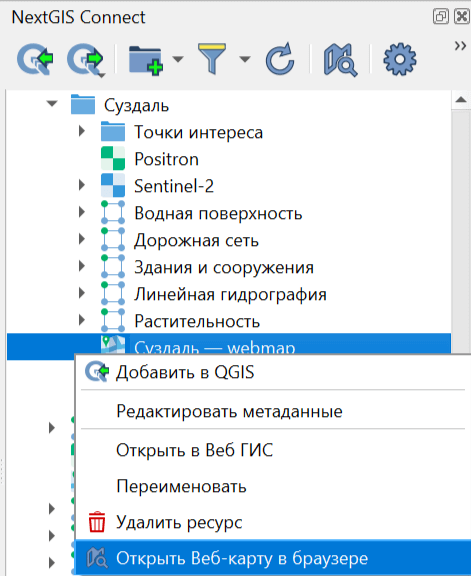Click the Линейная гидрография vector layer icon
Screen dimensions: 471x576
pyautogui.click(x=113, y=294)
